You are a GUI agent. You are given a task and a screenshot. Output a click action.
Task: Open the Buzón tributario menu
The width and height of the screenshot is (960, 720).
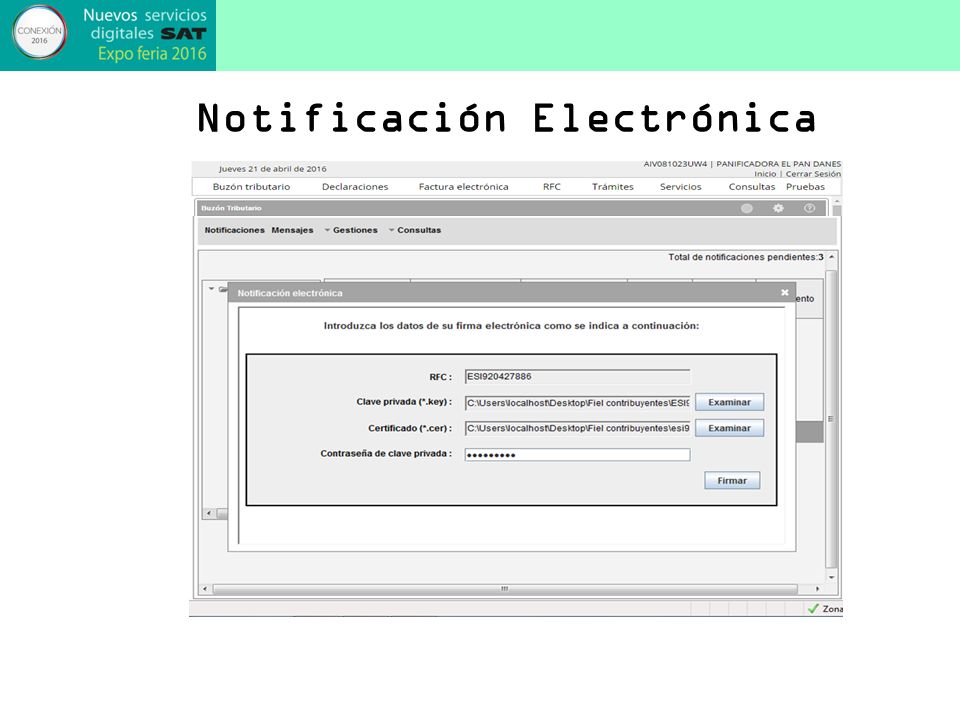[251, 187]
